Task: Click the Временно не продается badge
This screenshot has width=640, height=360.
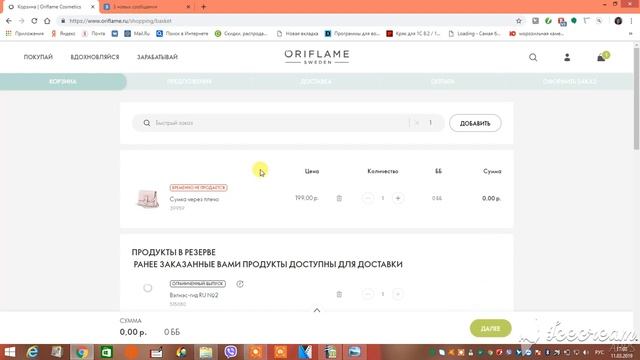Action: coord(198,188)
